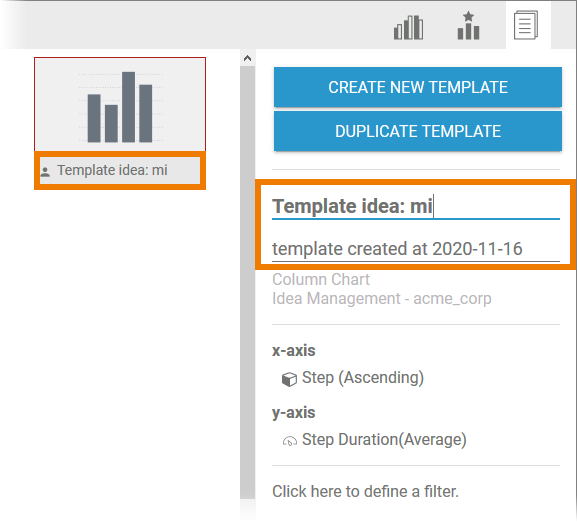Click DUPLICATE TEMPLATE button
The width and height of the screenshot is (577, 522).
[x=418, y=131]
